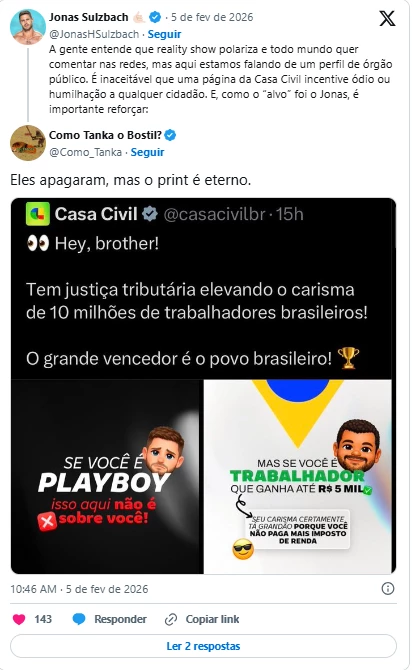Image resolution: width=412 pixels, height=670 pixels.
Task: Follow @JonasHSulzbach via Seguir
Action: point(164,34)
